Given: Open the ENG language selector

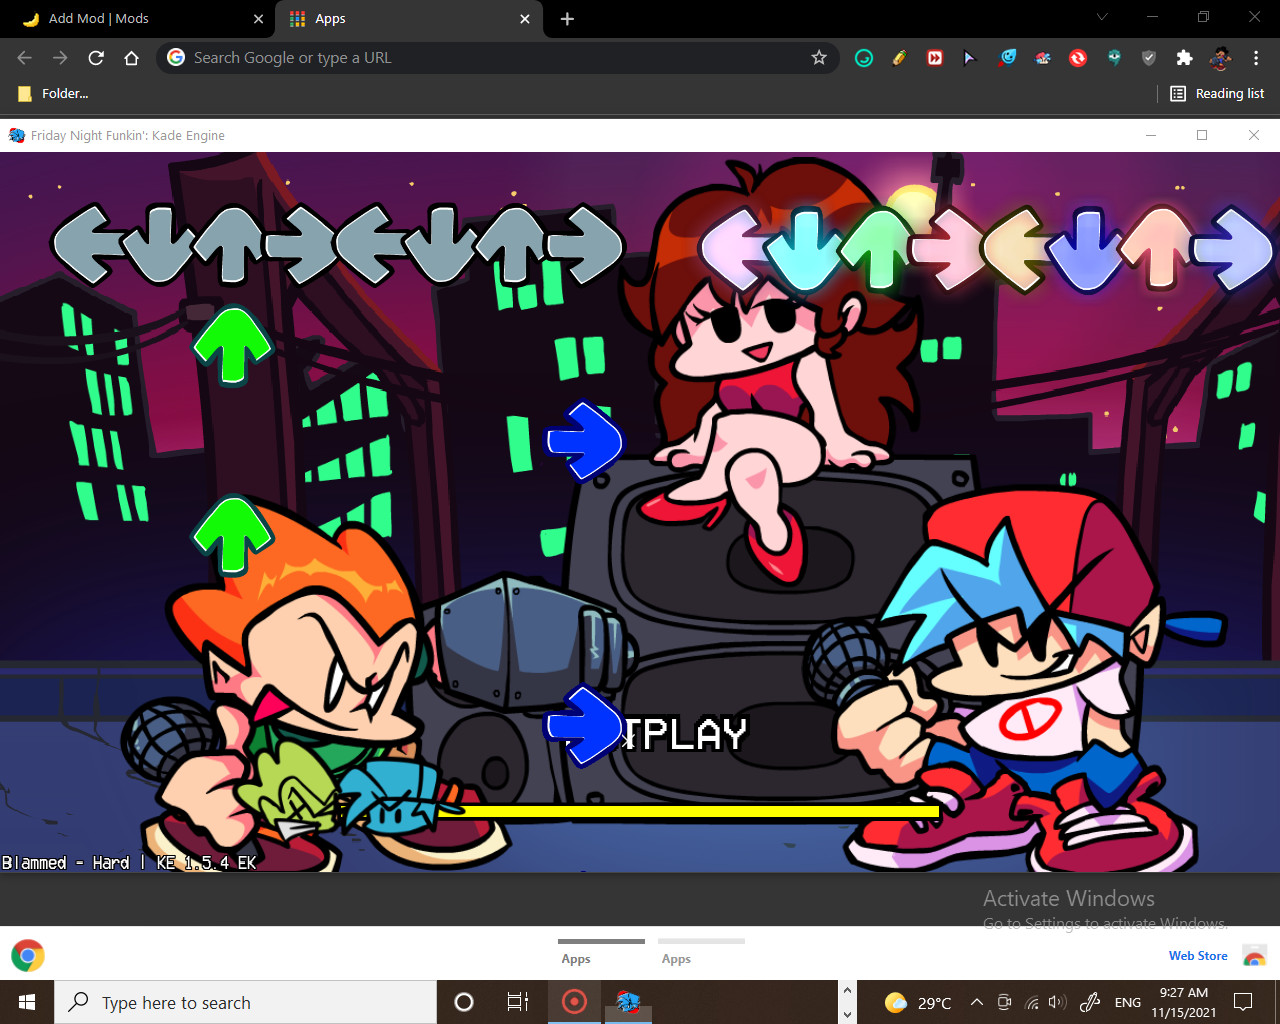Looking at the screenshot, I should 1128,1002.
